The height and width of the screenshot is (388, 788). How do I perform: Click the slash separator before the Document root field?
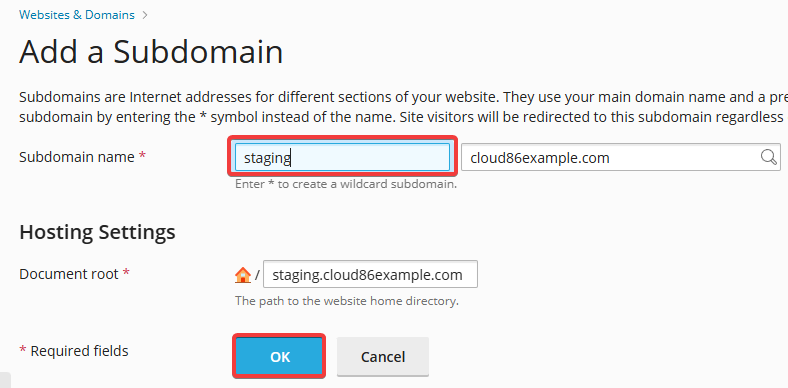(x=257, y=275)
